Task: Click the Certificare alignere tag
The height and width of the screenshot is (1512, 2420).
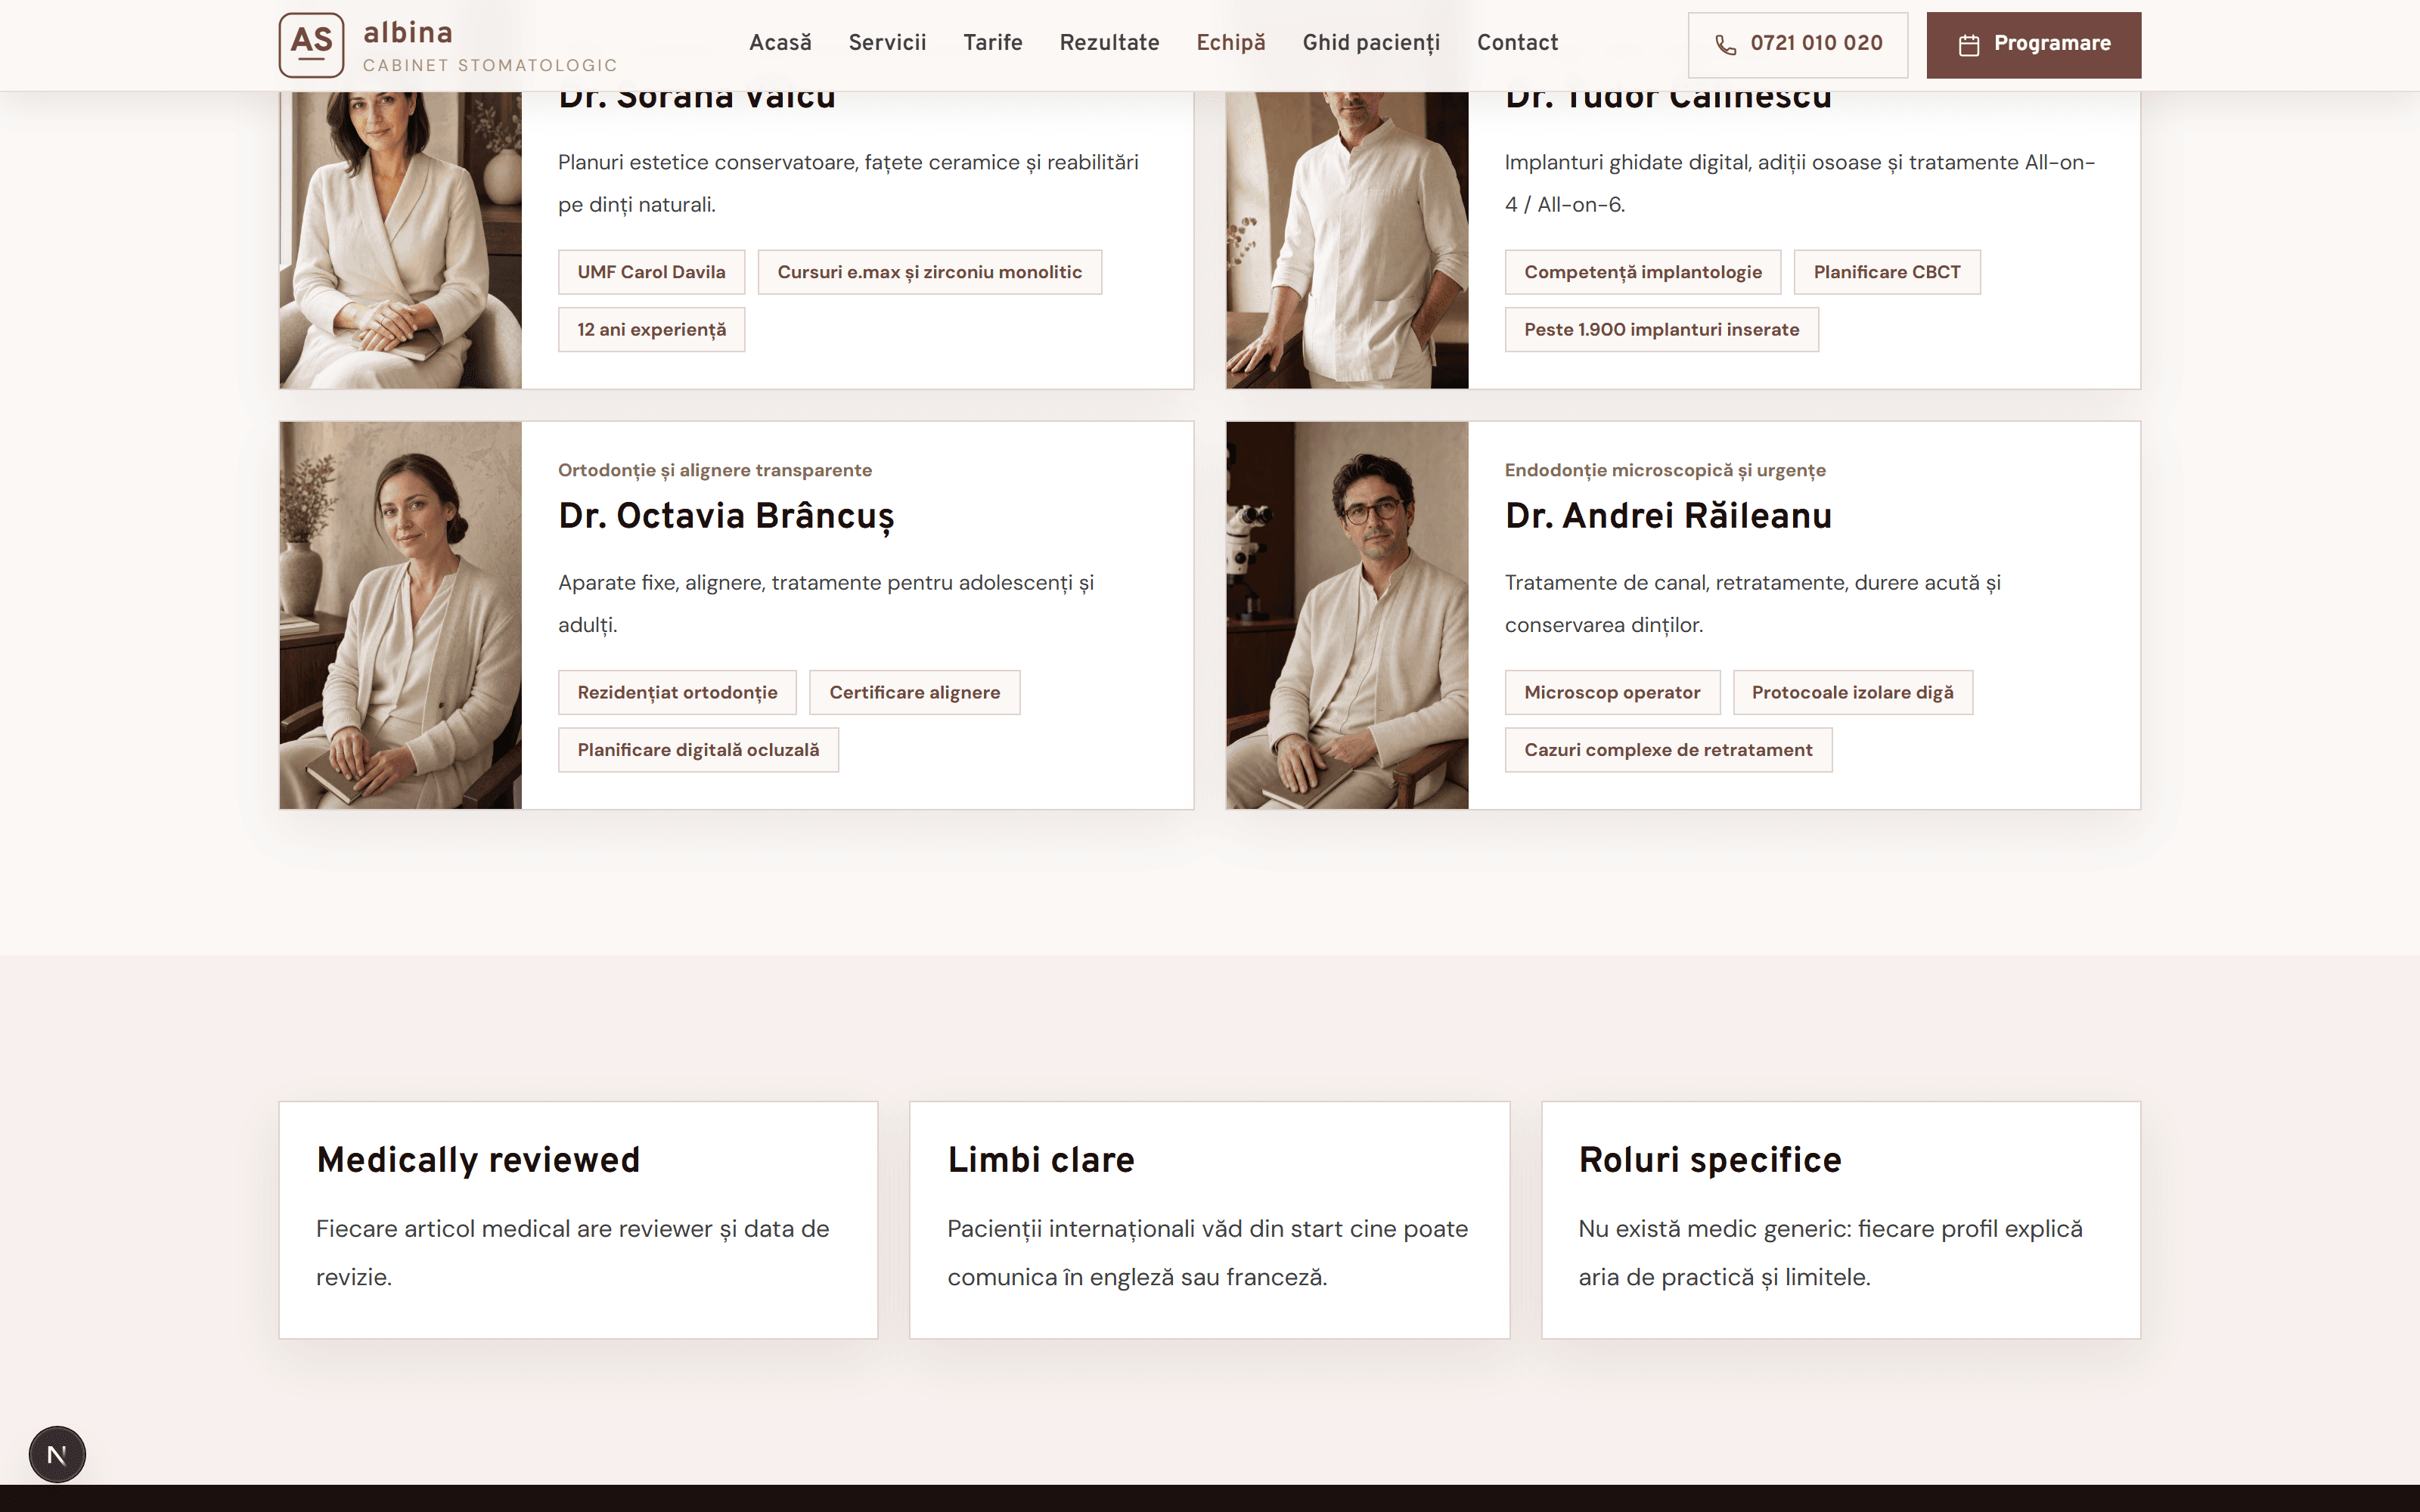Action: click(x=914, y=692)
